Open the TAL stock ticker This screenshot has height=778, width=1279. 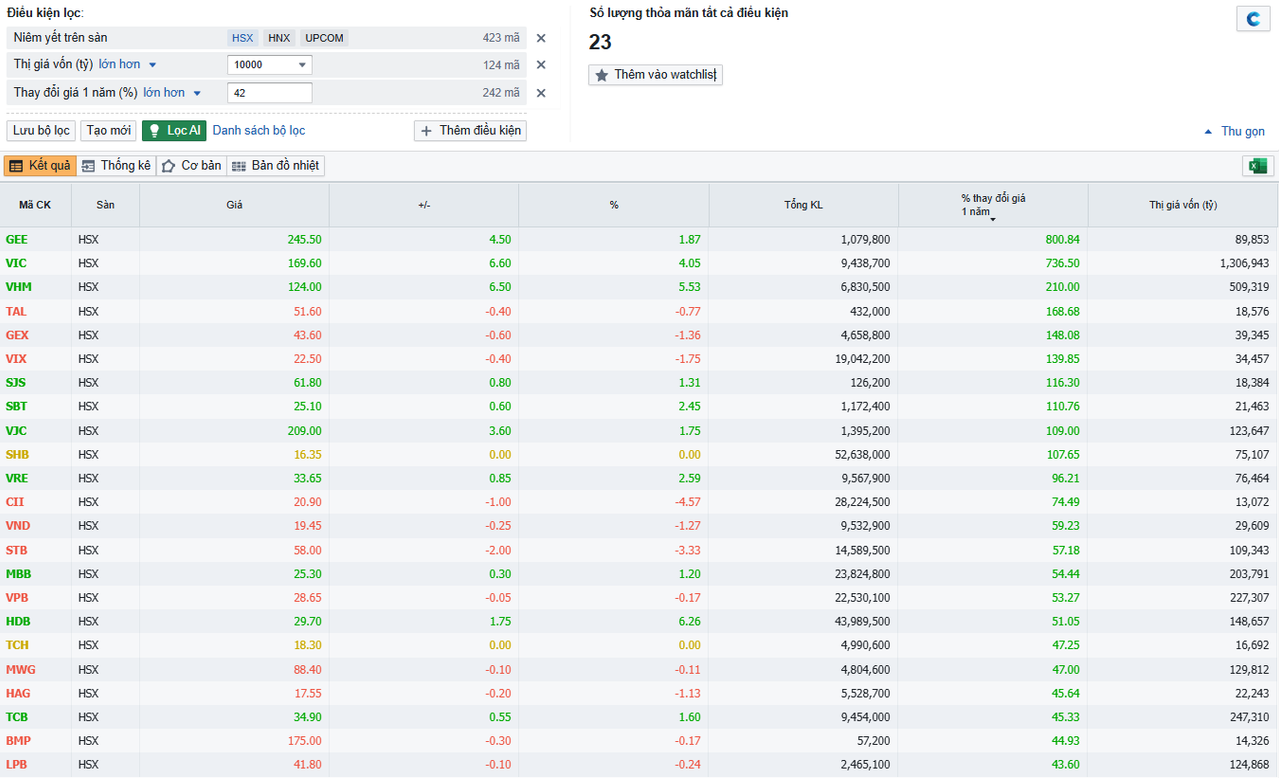[16, 312]
